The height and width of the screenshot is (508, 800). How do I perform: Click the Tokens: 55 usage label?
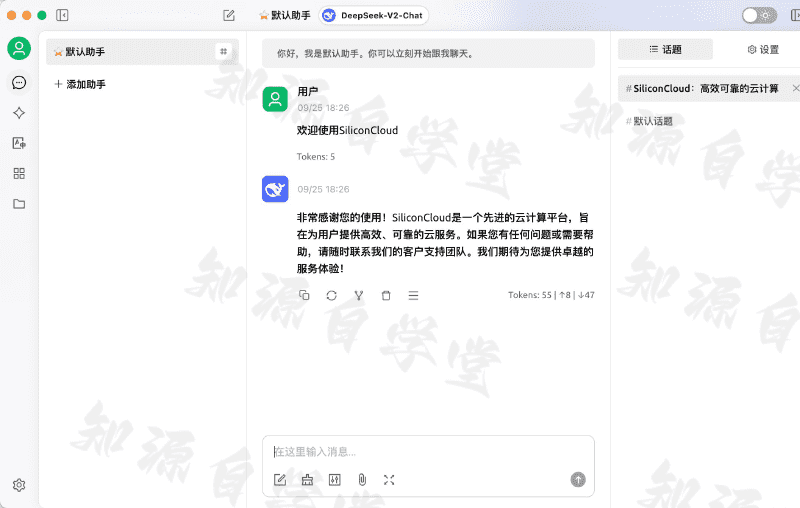(x=551, y=295)
